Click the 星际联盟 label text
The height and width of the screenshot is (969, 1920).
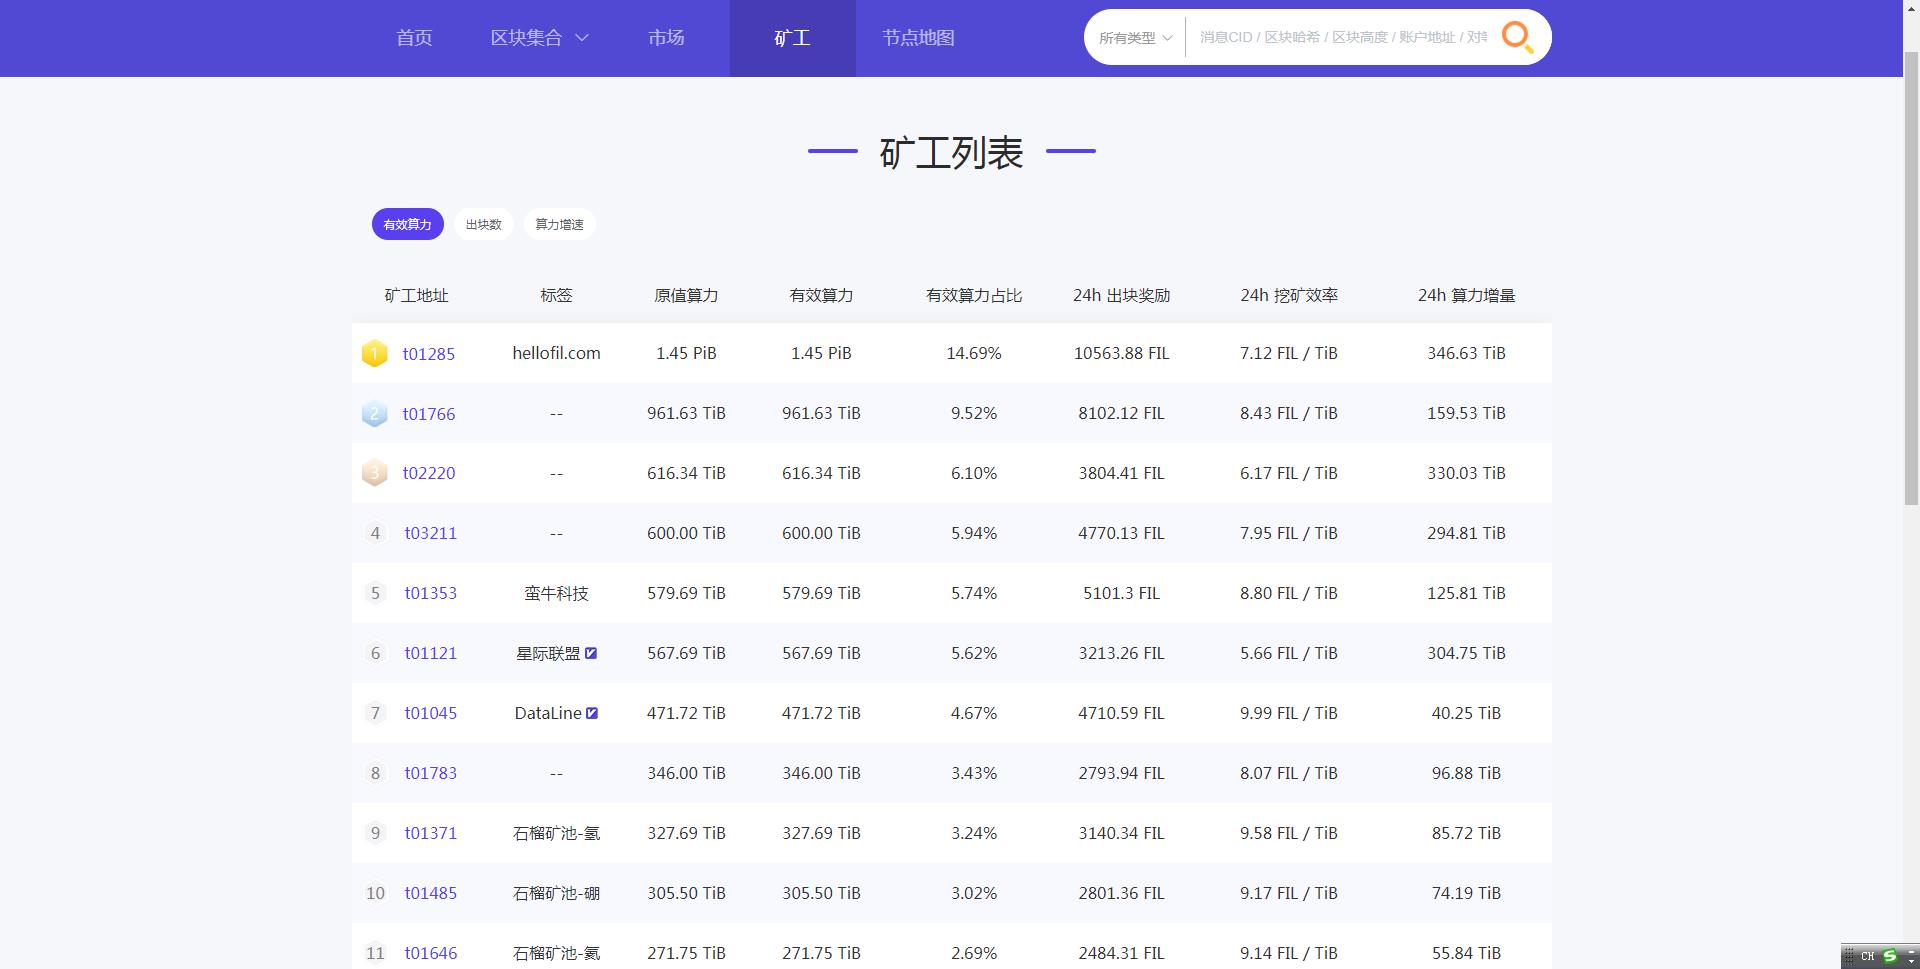coord(548,654)
